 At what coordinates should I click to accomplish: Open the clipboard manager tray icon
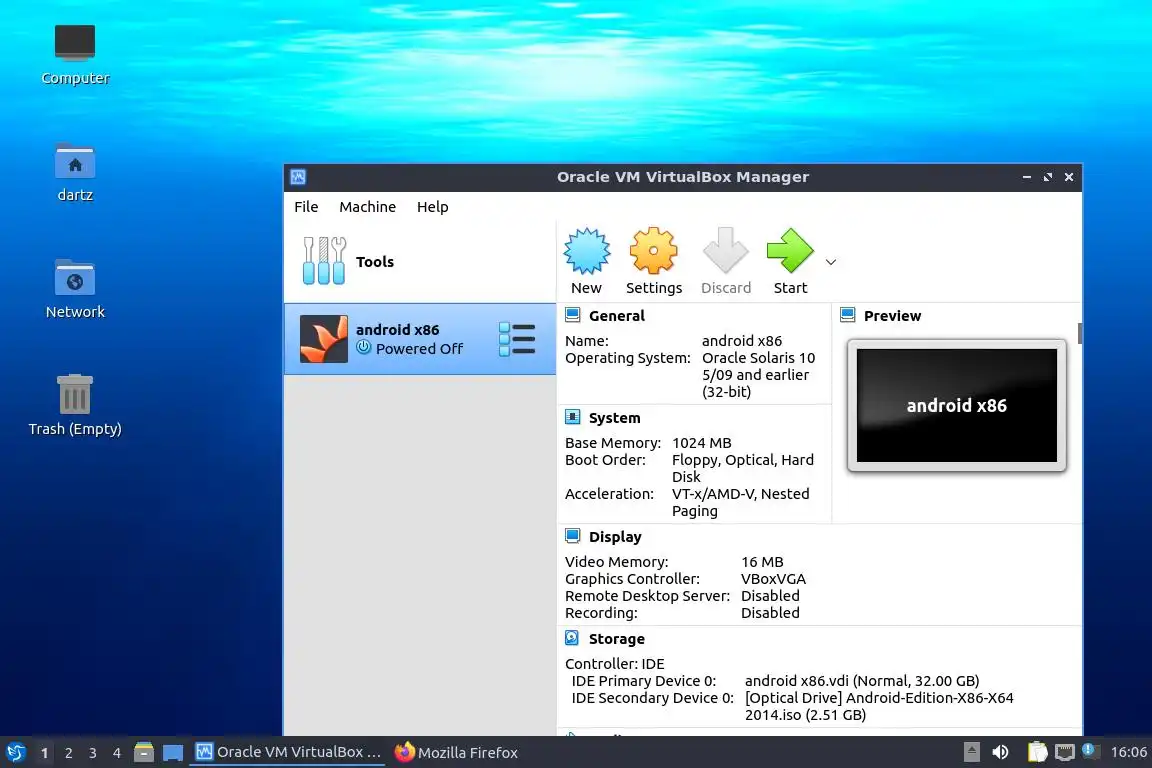pyautogui.click(x=1037, y=752)
